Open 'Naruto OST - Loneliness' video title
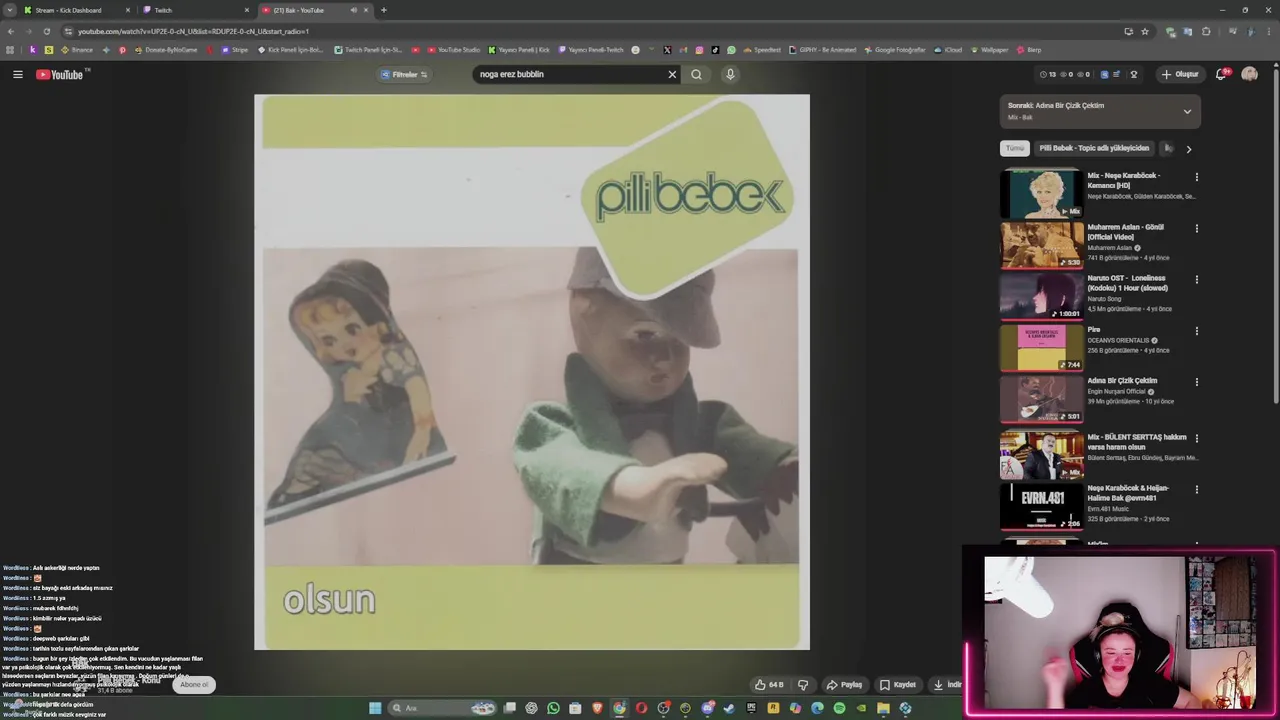The image size is (1280, 720). [1127, 283]
